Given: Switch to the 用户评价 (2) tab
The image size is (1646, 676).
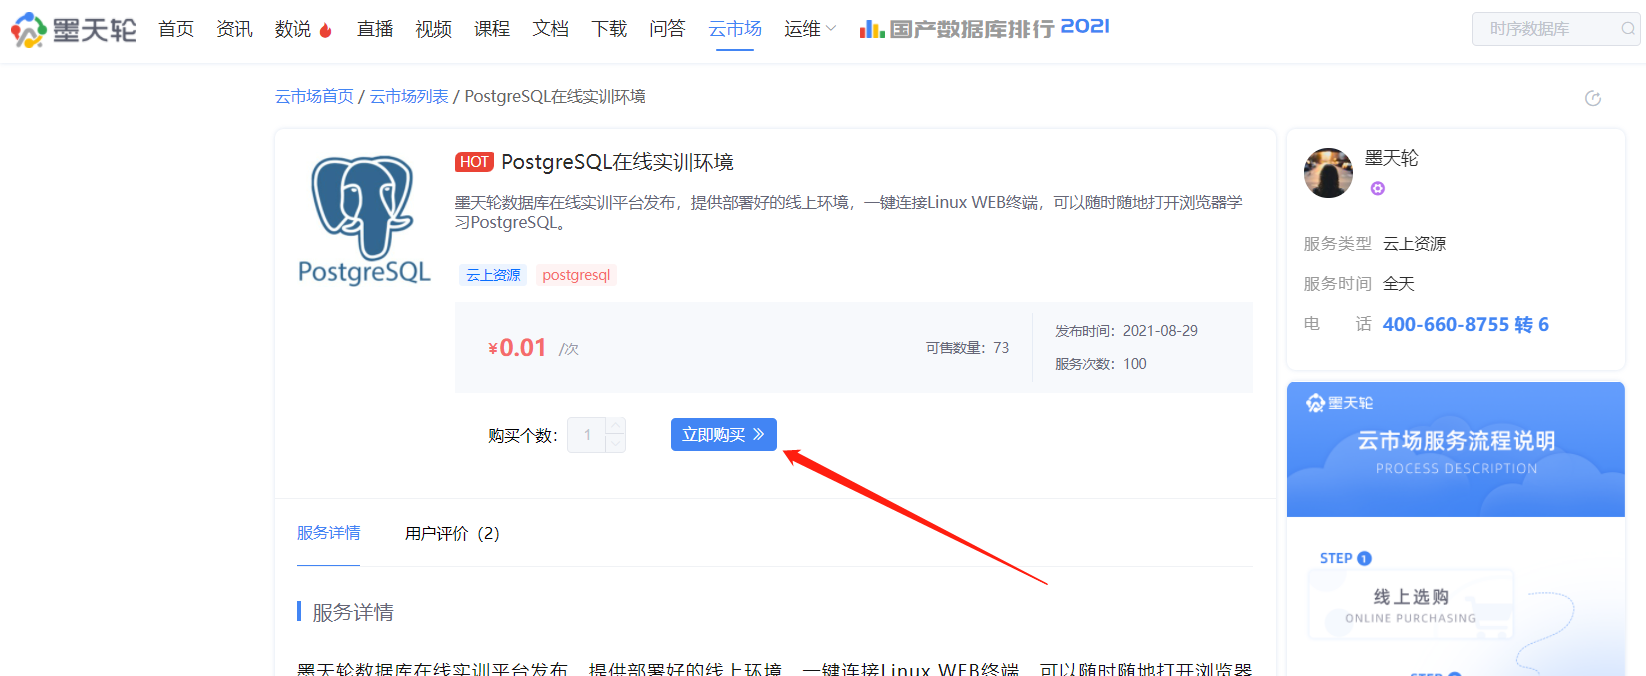Looking at the screenshot, I should (x=452, y=533).
